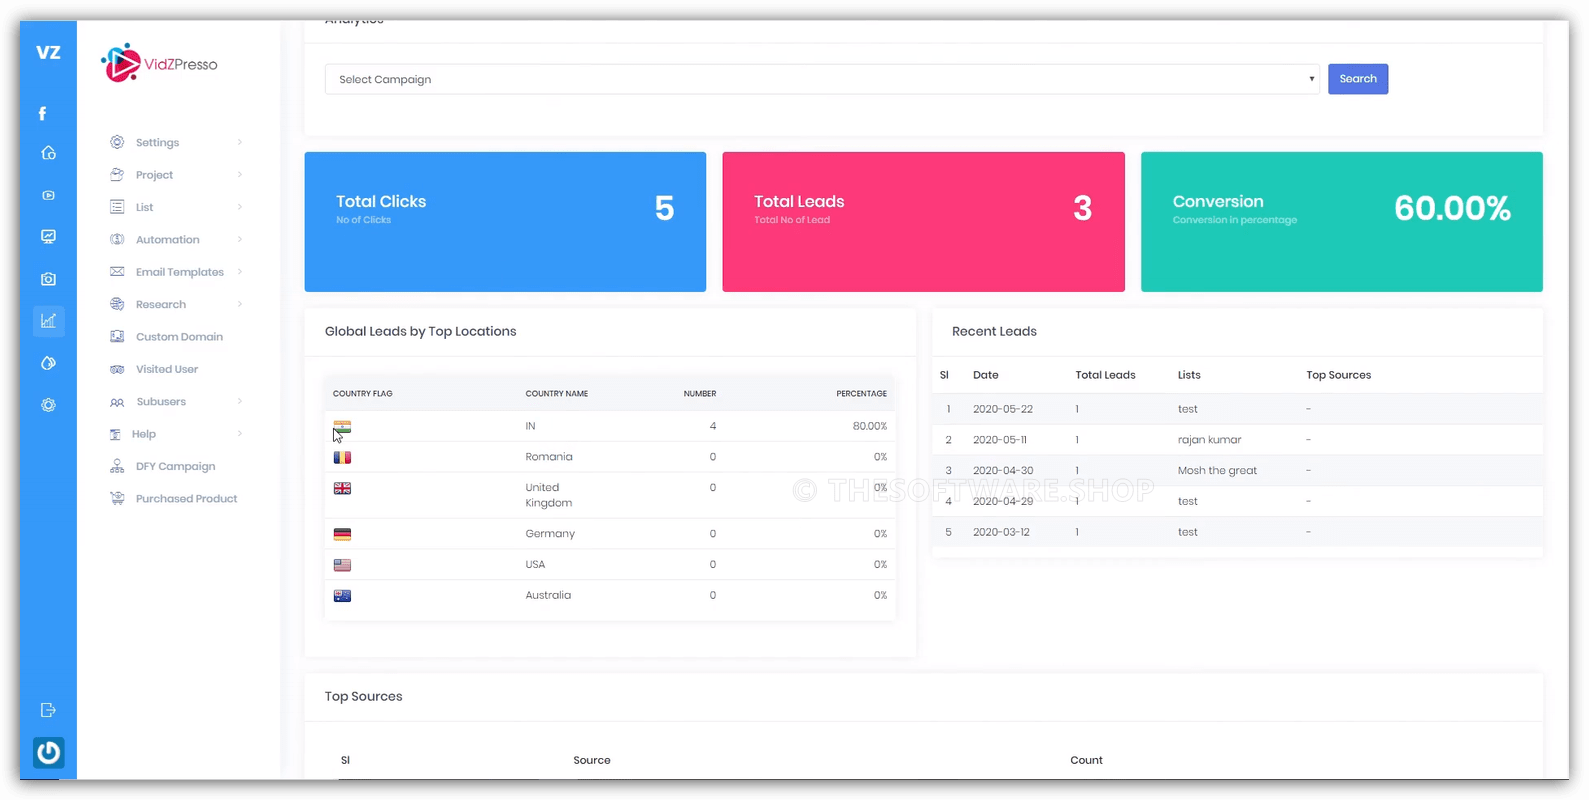Click the 2020-03-12 date cell
Viewport: 1589px width, 800px height.
(x=1001, y=532)
